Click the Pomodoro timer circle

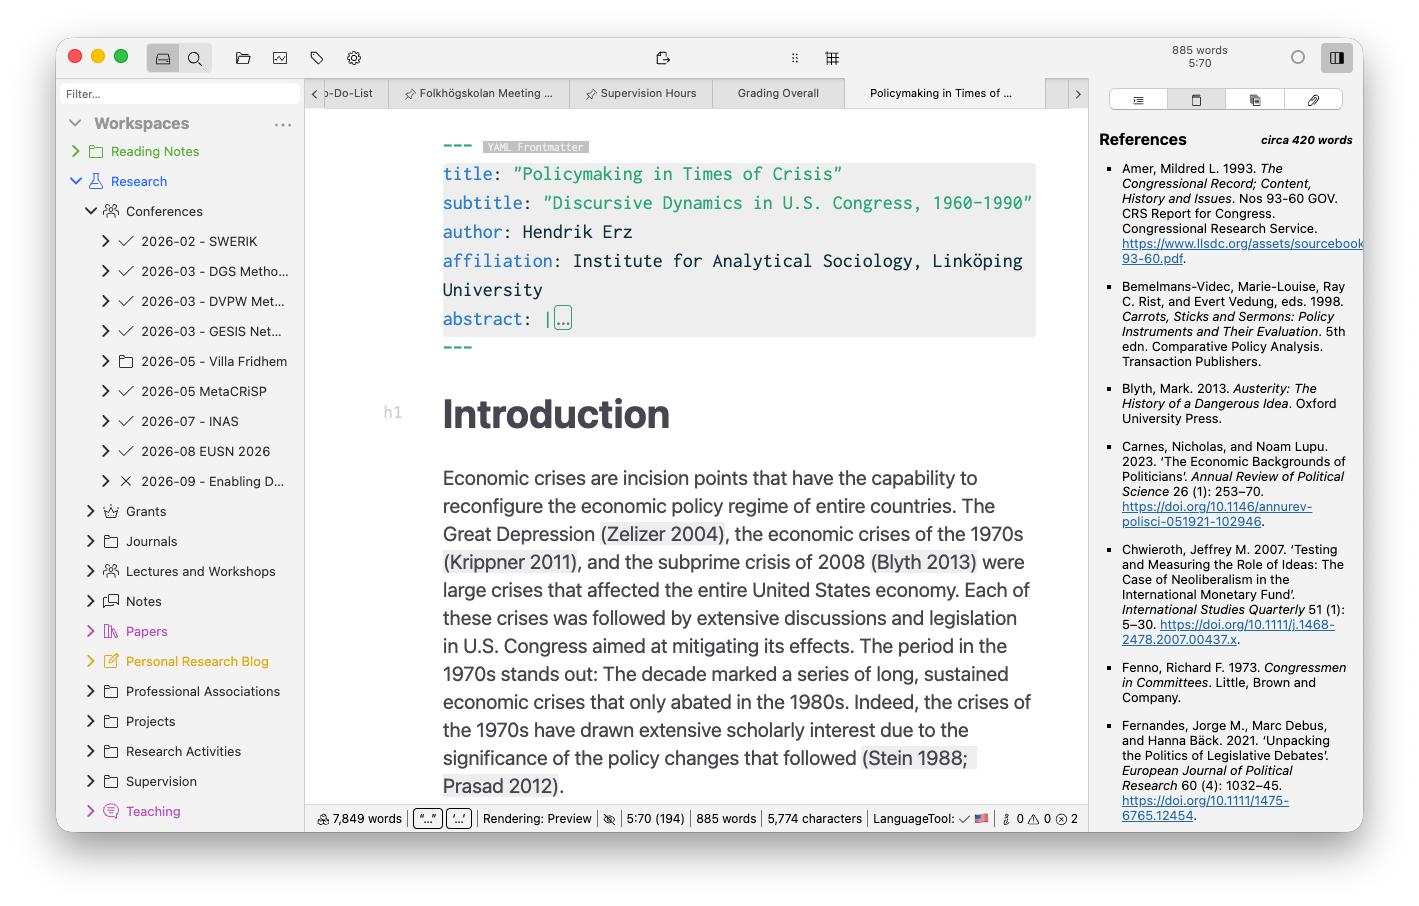(x=1298, y=57)
